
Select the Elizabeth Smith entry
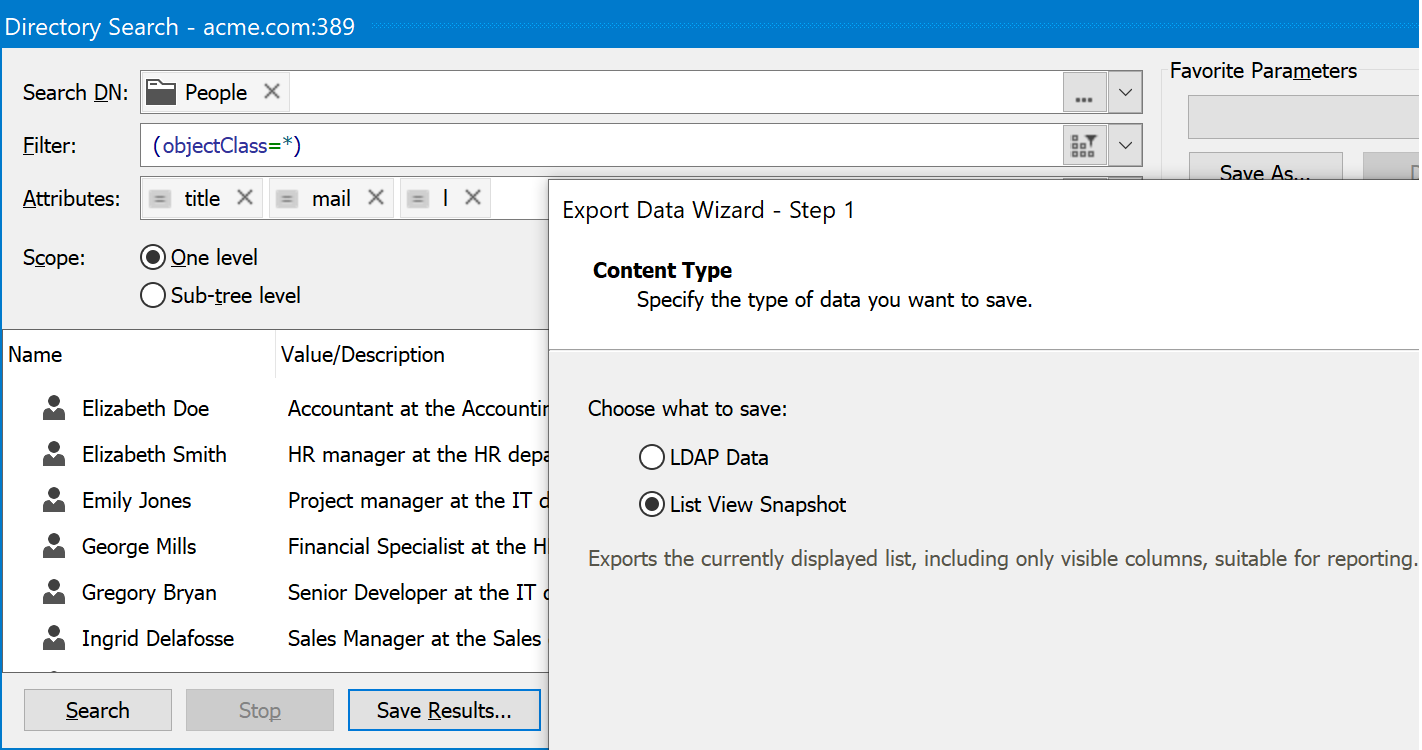(x=154, y=454)
